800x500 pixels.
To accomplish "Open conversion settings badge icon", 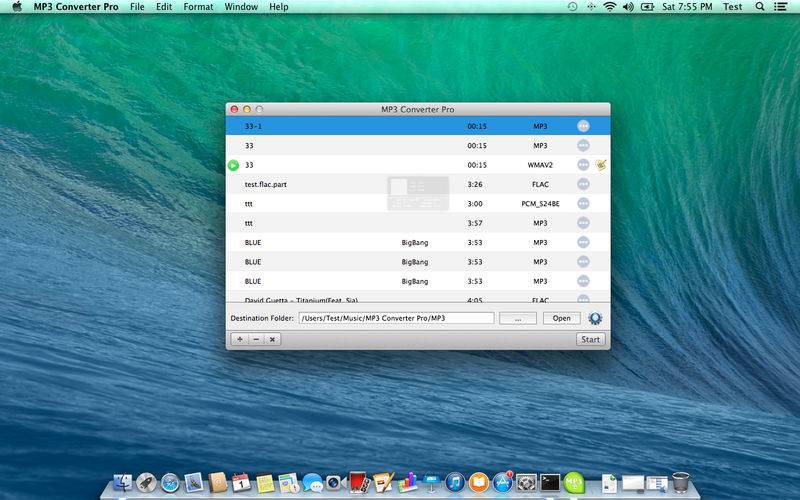I will 595,318.
